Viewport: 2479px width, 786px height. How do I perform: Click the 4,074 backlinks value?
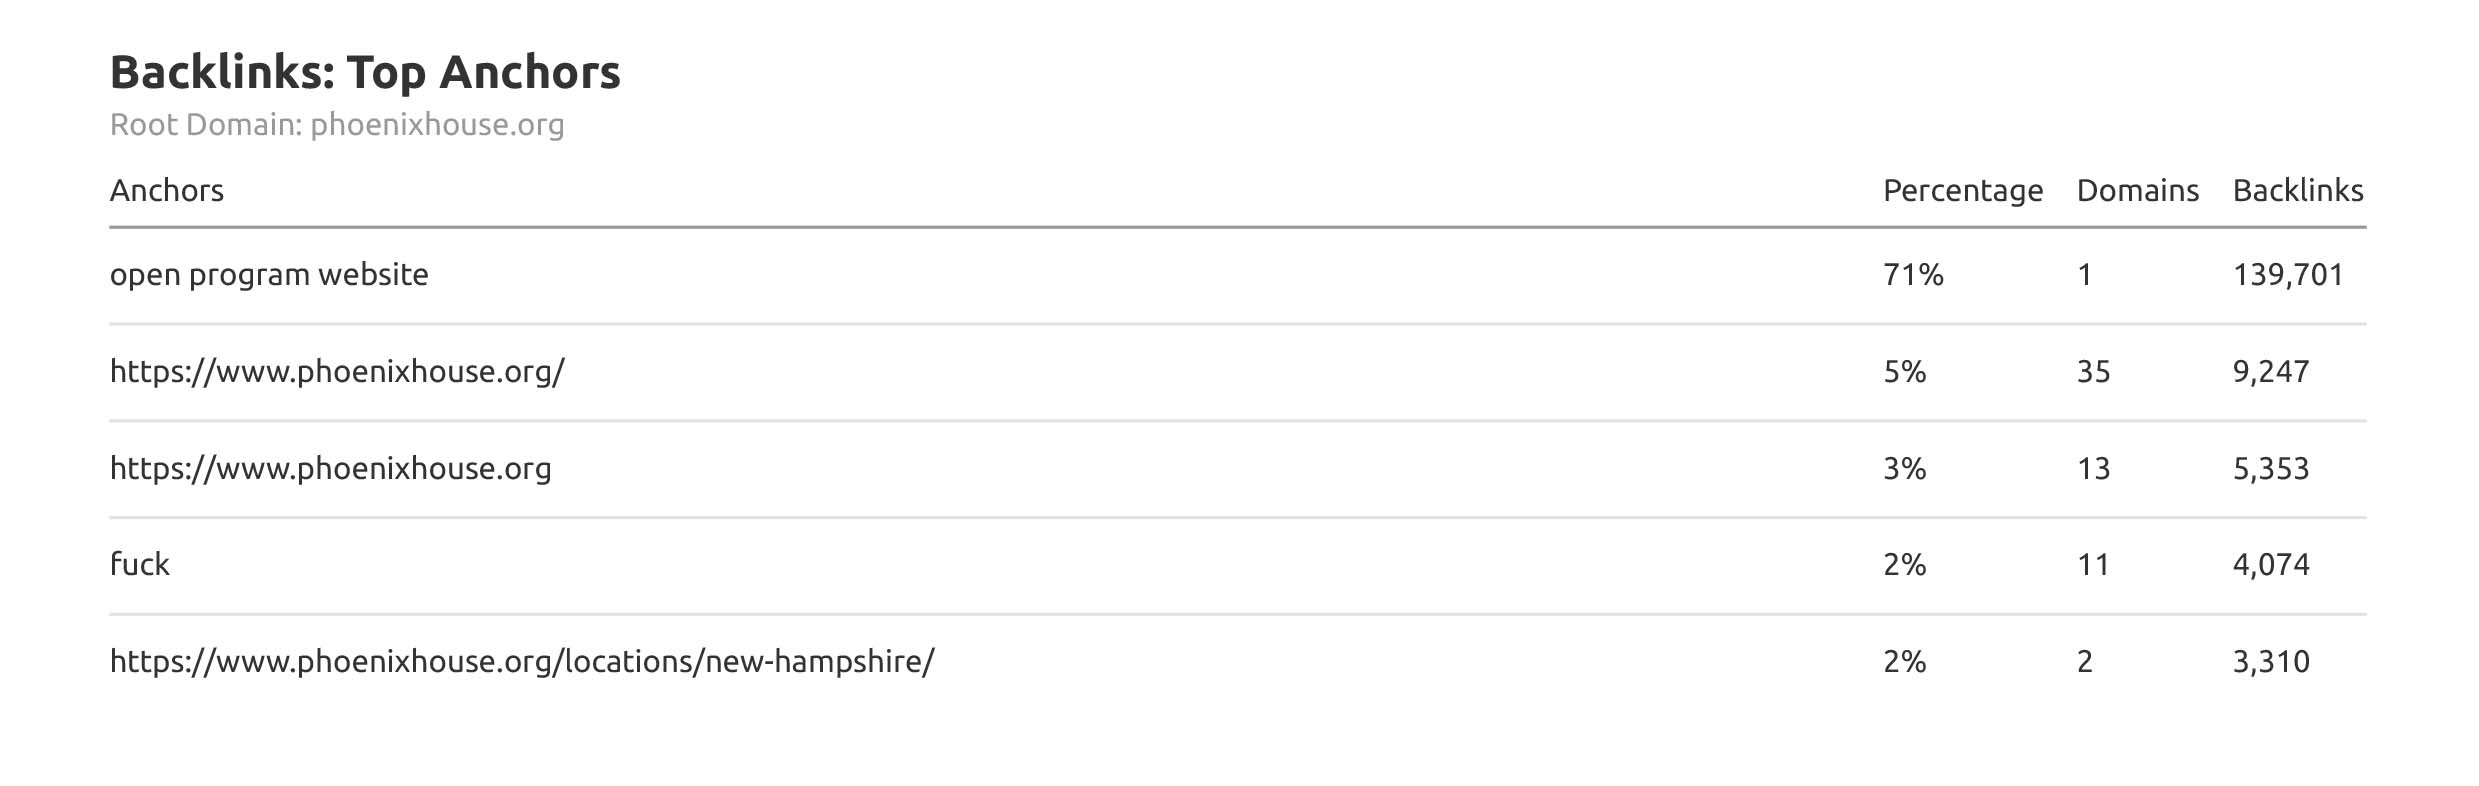click(x=2271, y=565)
